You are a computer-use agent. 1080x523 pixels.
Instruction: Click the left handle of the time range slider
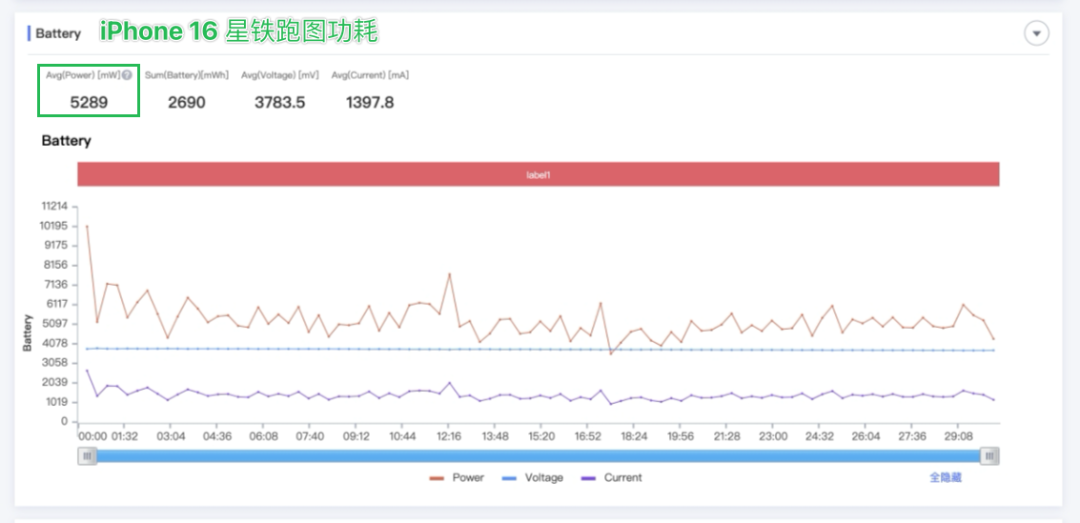[88, 456]
